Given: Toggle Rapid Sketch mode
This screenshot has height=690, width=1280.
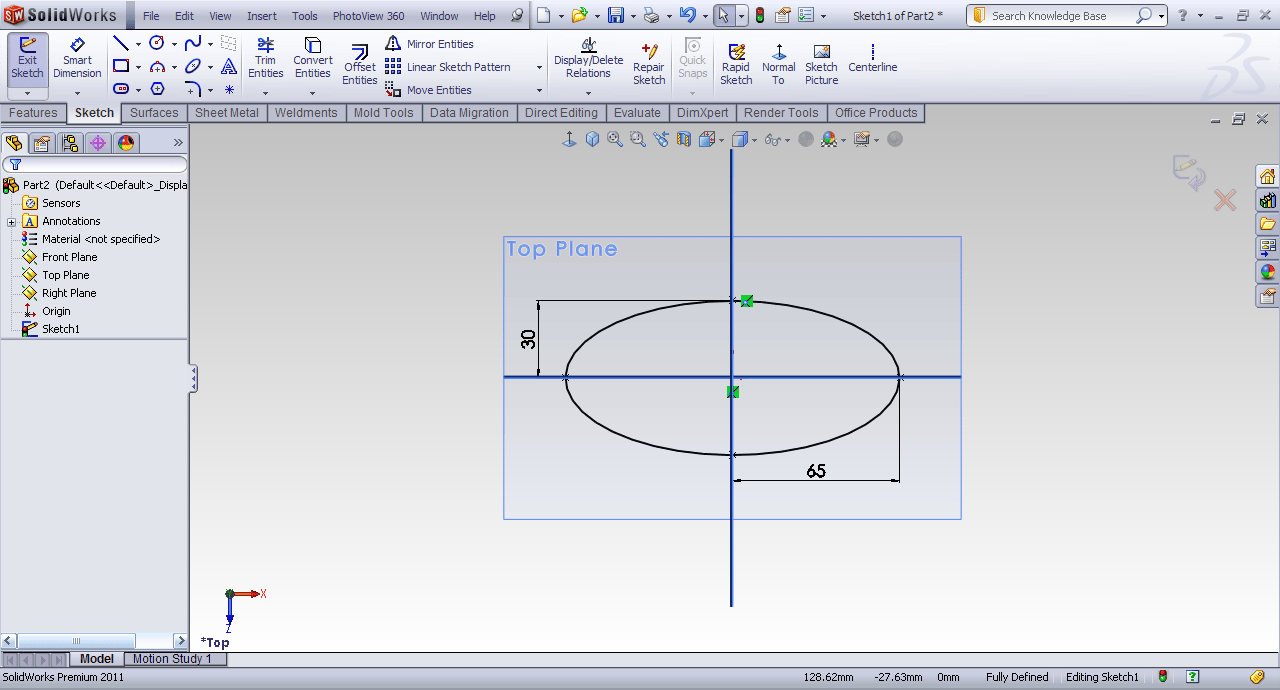Looking at the screenshot, I should pos(736,66).
